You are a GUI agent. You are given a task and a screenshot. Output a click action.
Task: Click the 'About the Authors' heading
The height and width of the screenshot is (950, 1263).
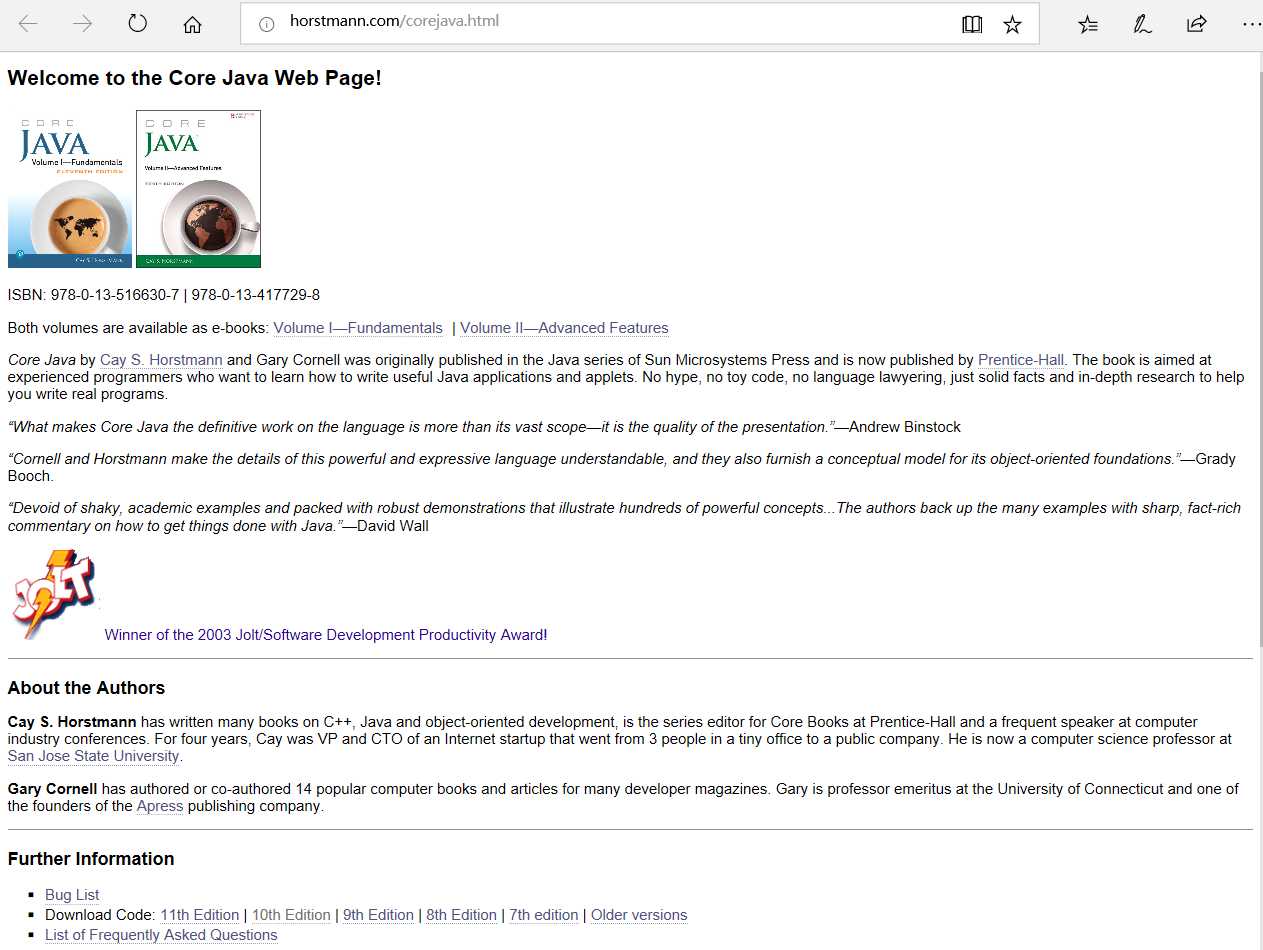point(86,688)
